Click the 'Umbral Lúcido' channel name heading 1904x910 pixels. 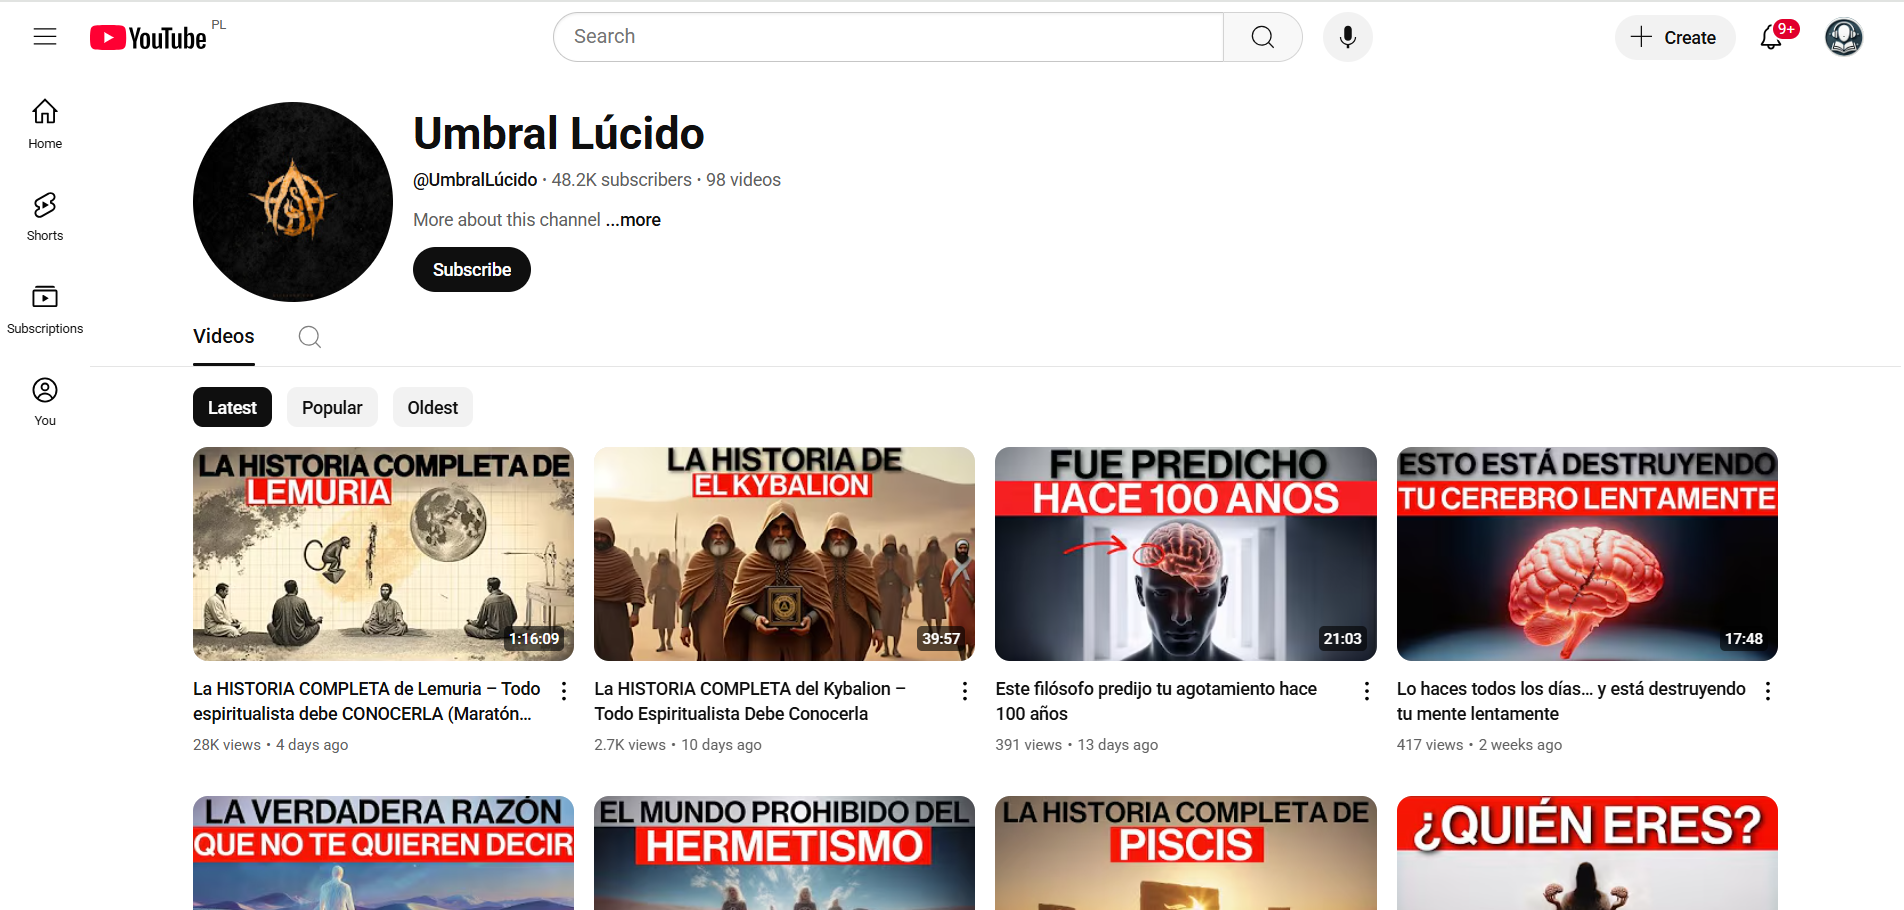click(559, 133)
